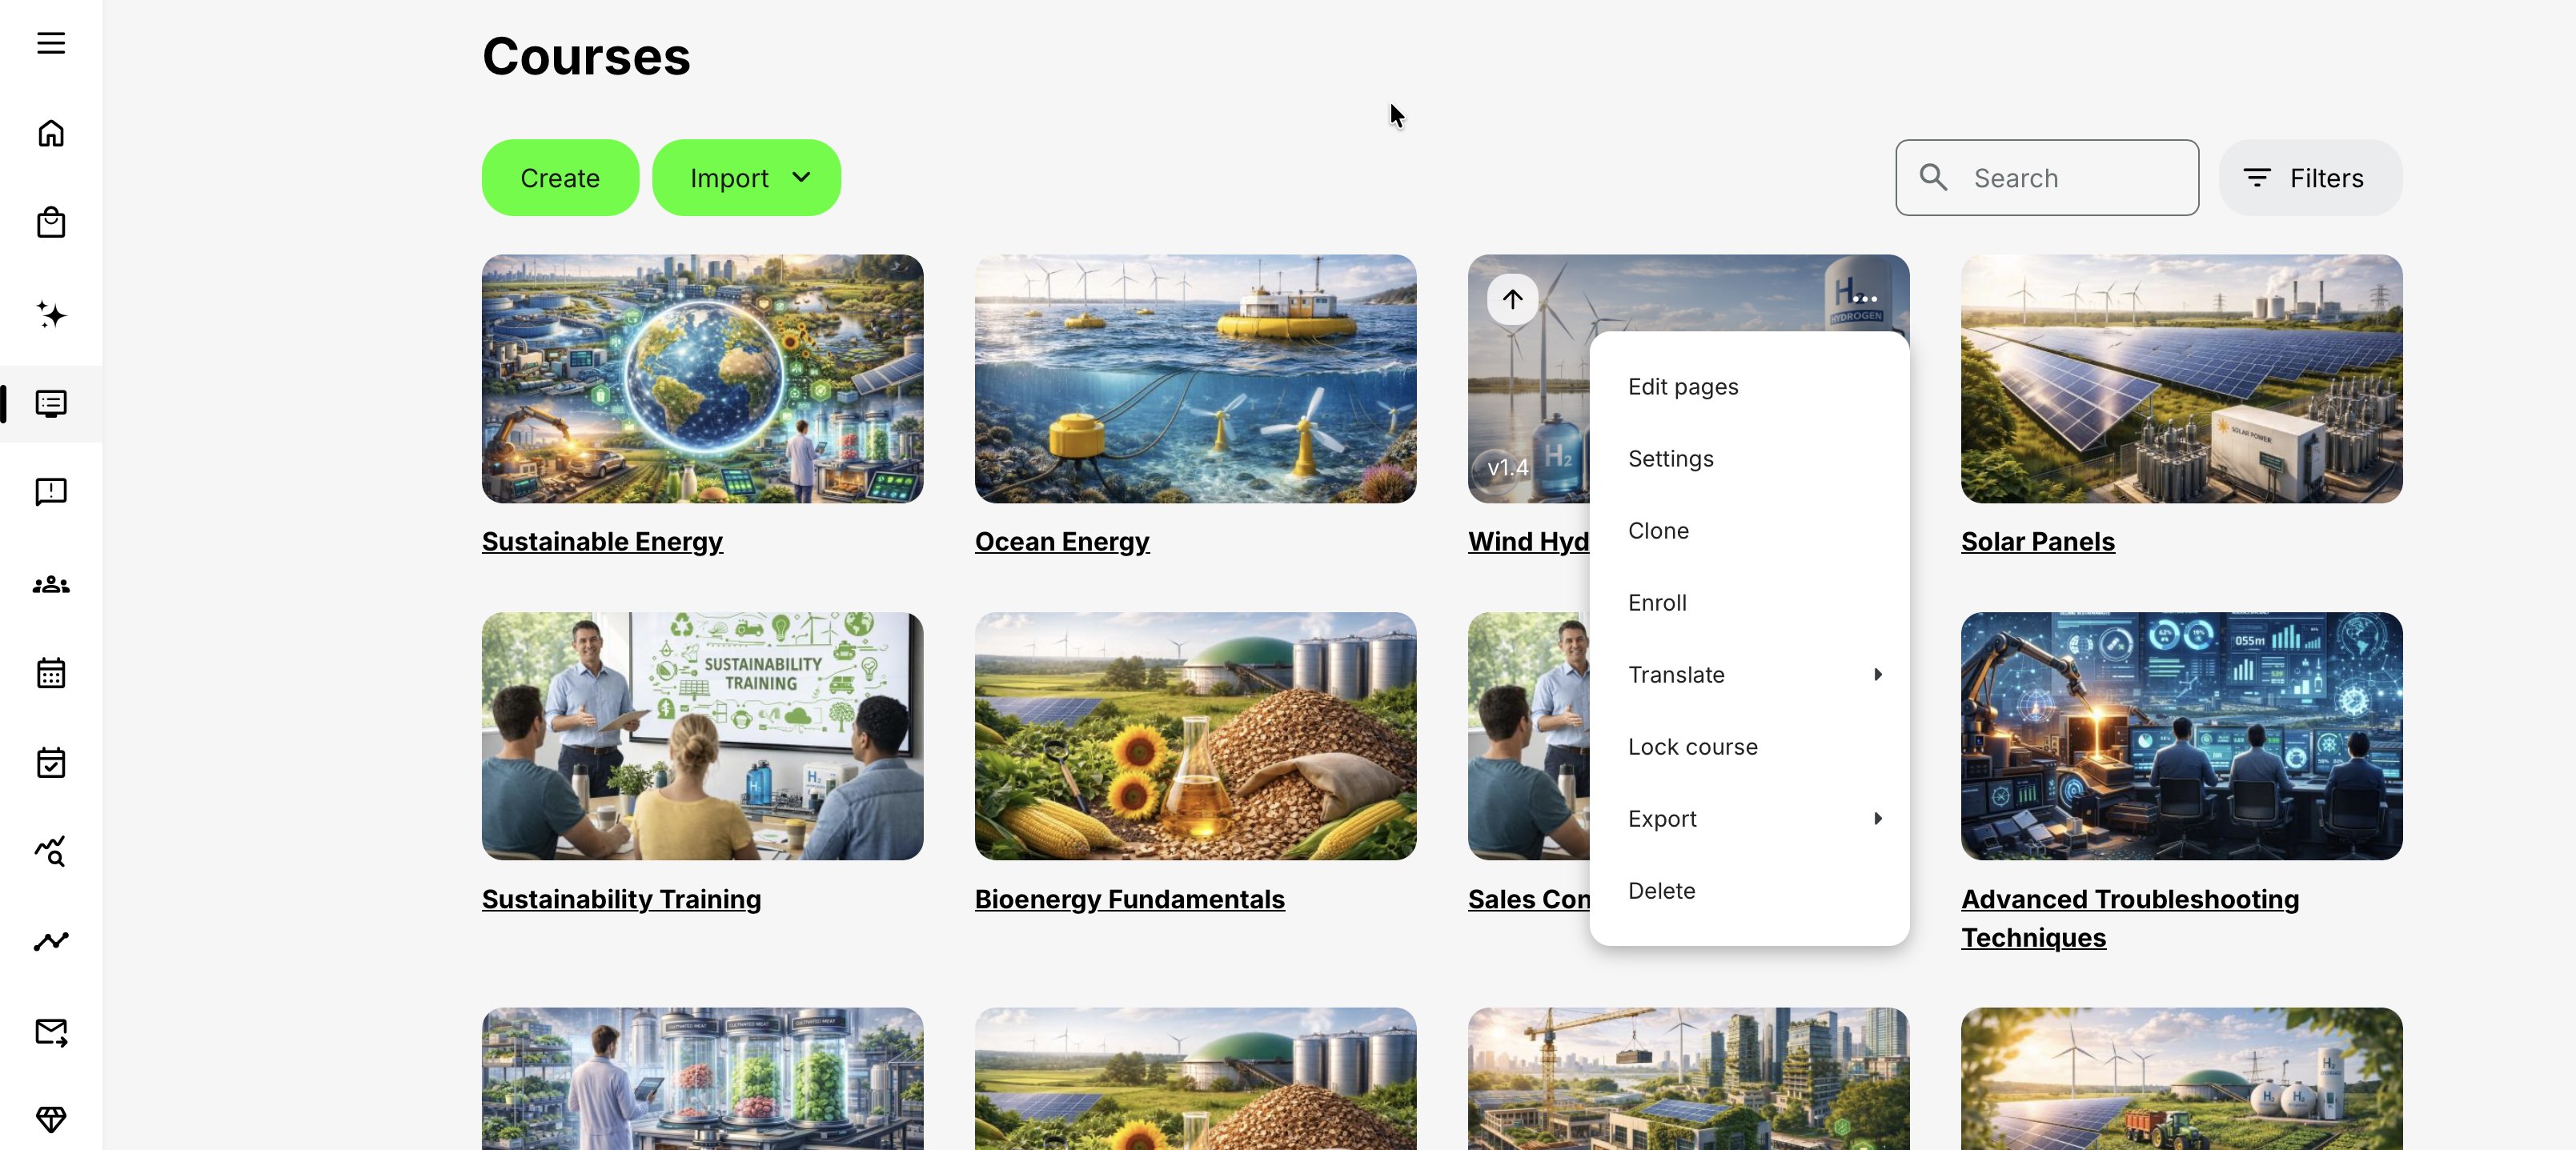Click into the Search input field

tap(2047, 177)
